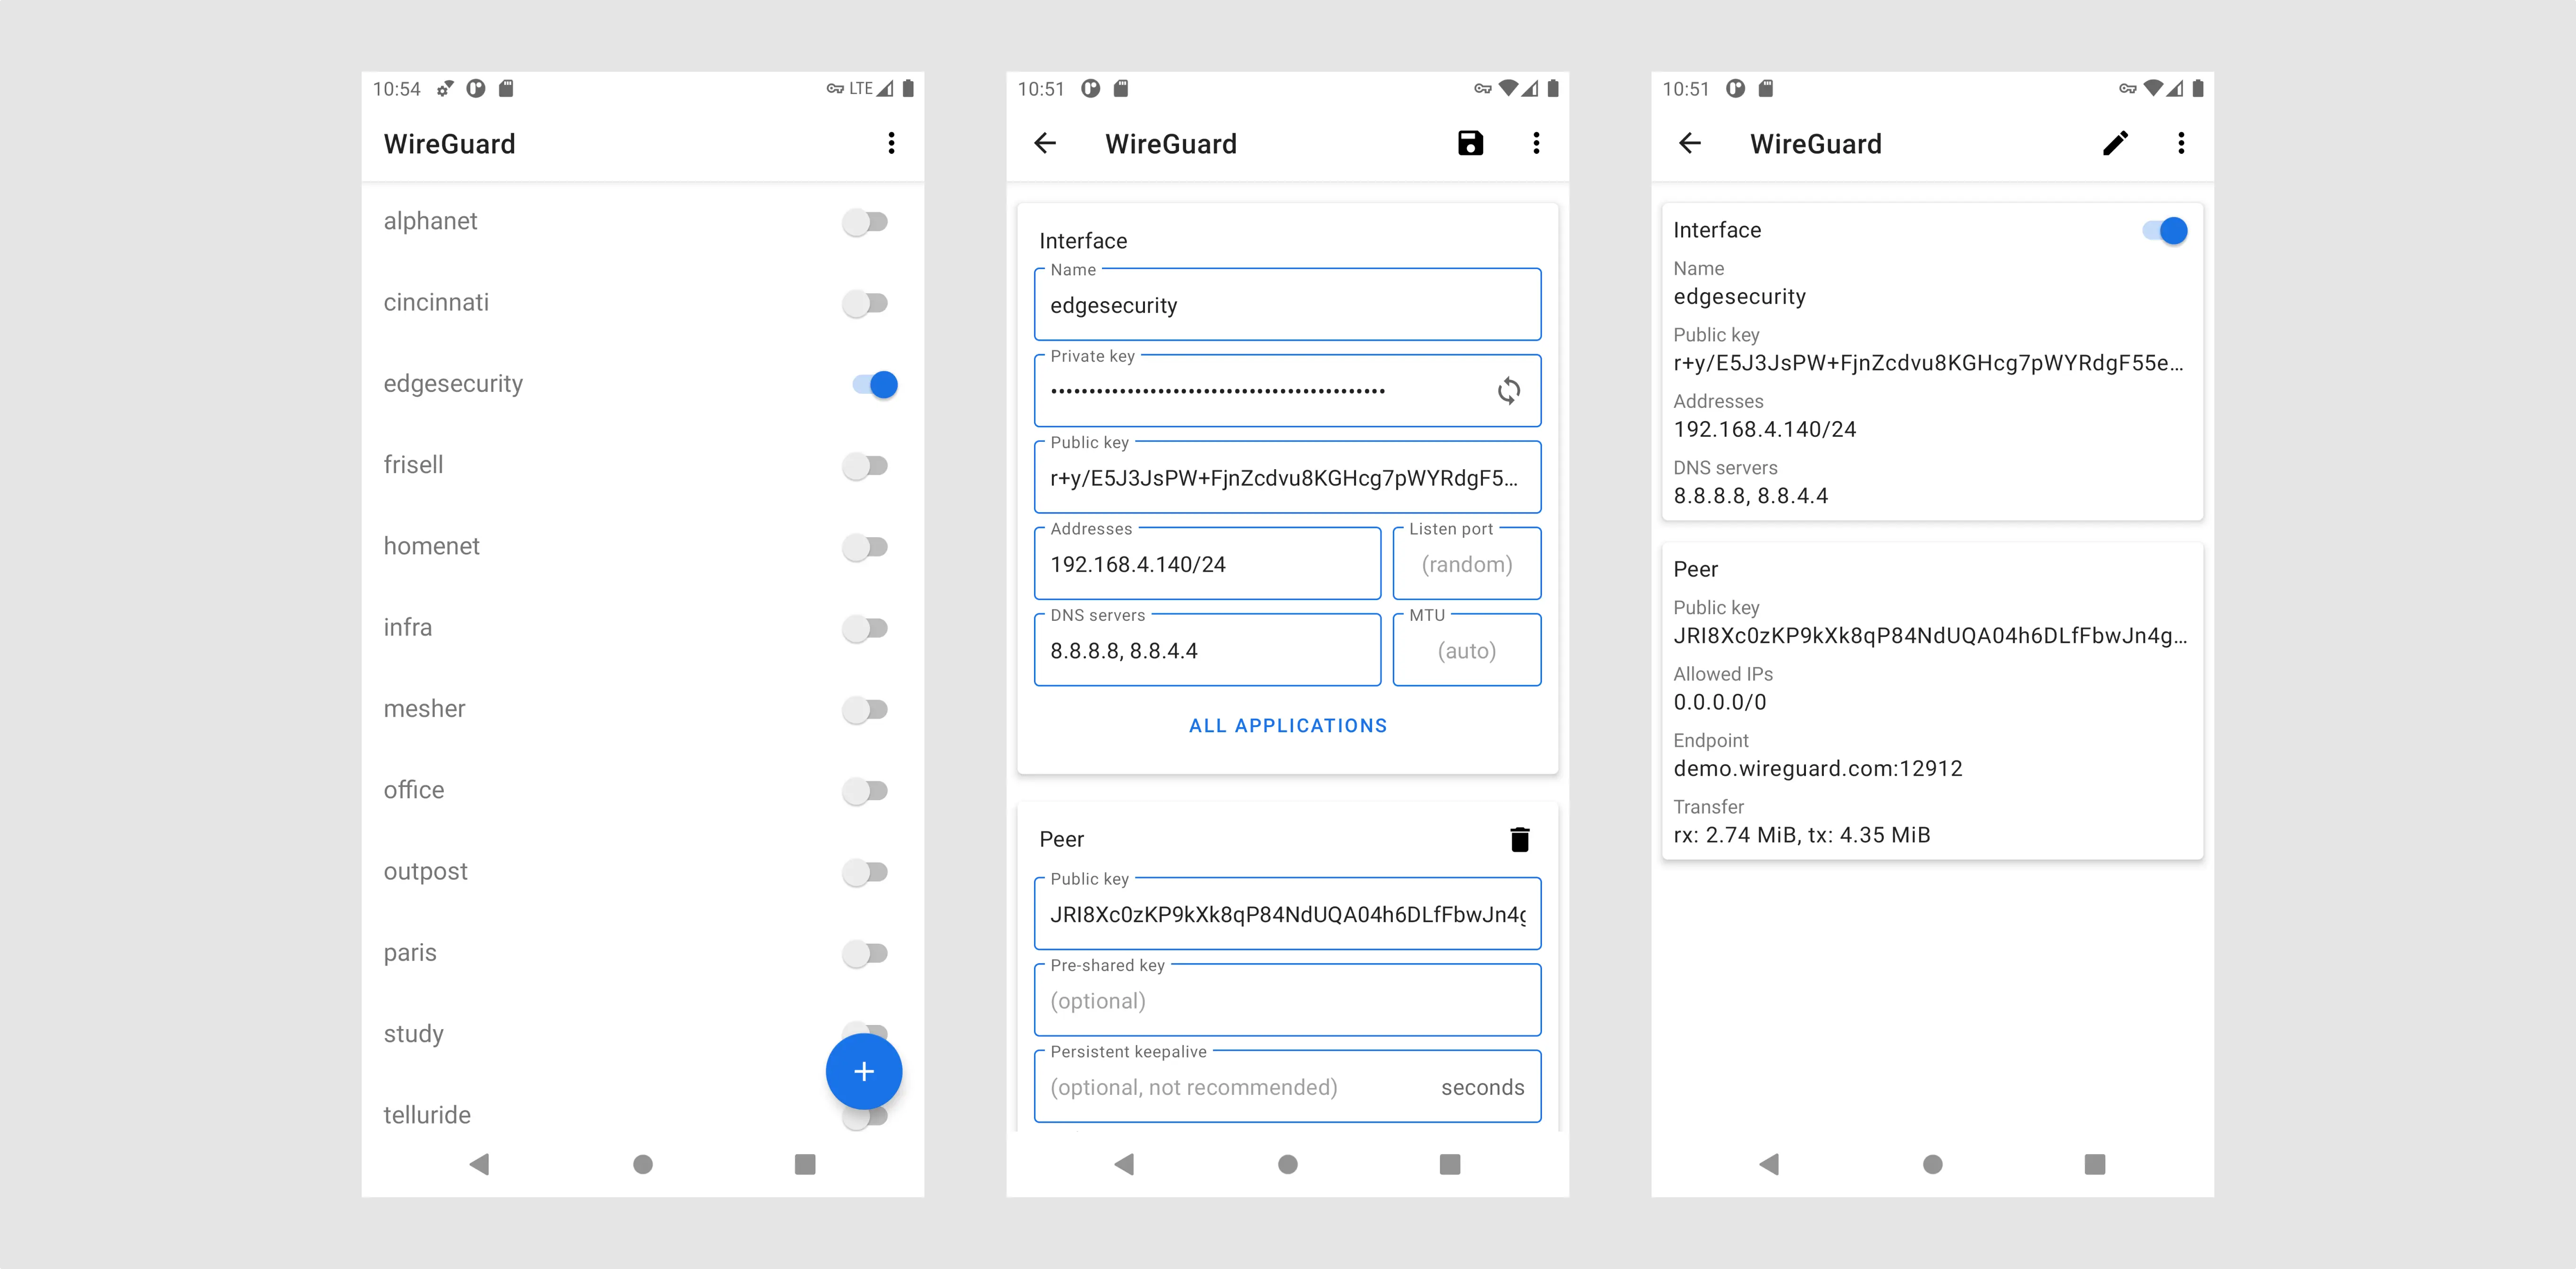The width and height of the screenshot is (2576, 1269).
Task: Enable the homenet tunnel
Action: [x=865, y=547]
